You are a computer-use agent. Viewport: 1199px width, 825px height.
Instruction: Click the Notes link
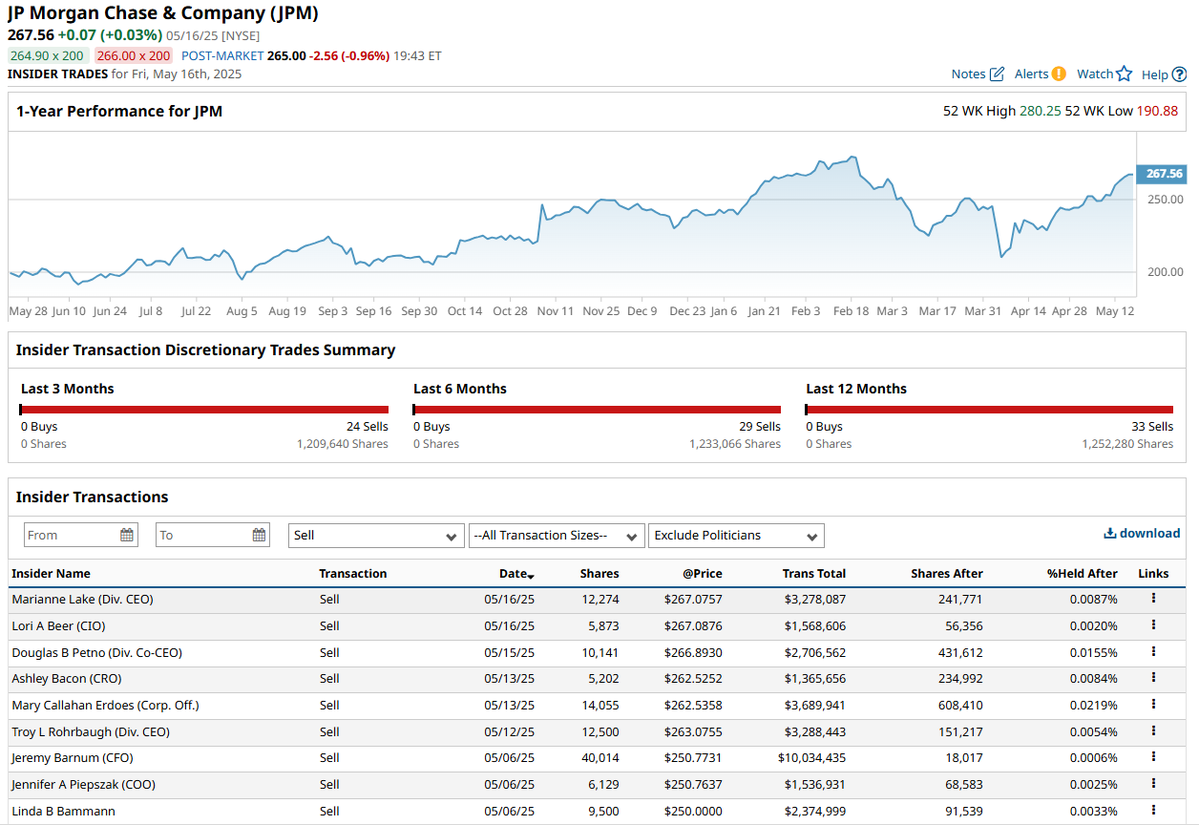pyautogui.click(x=968, y=74)
